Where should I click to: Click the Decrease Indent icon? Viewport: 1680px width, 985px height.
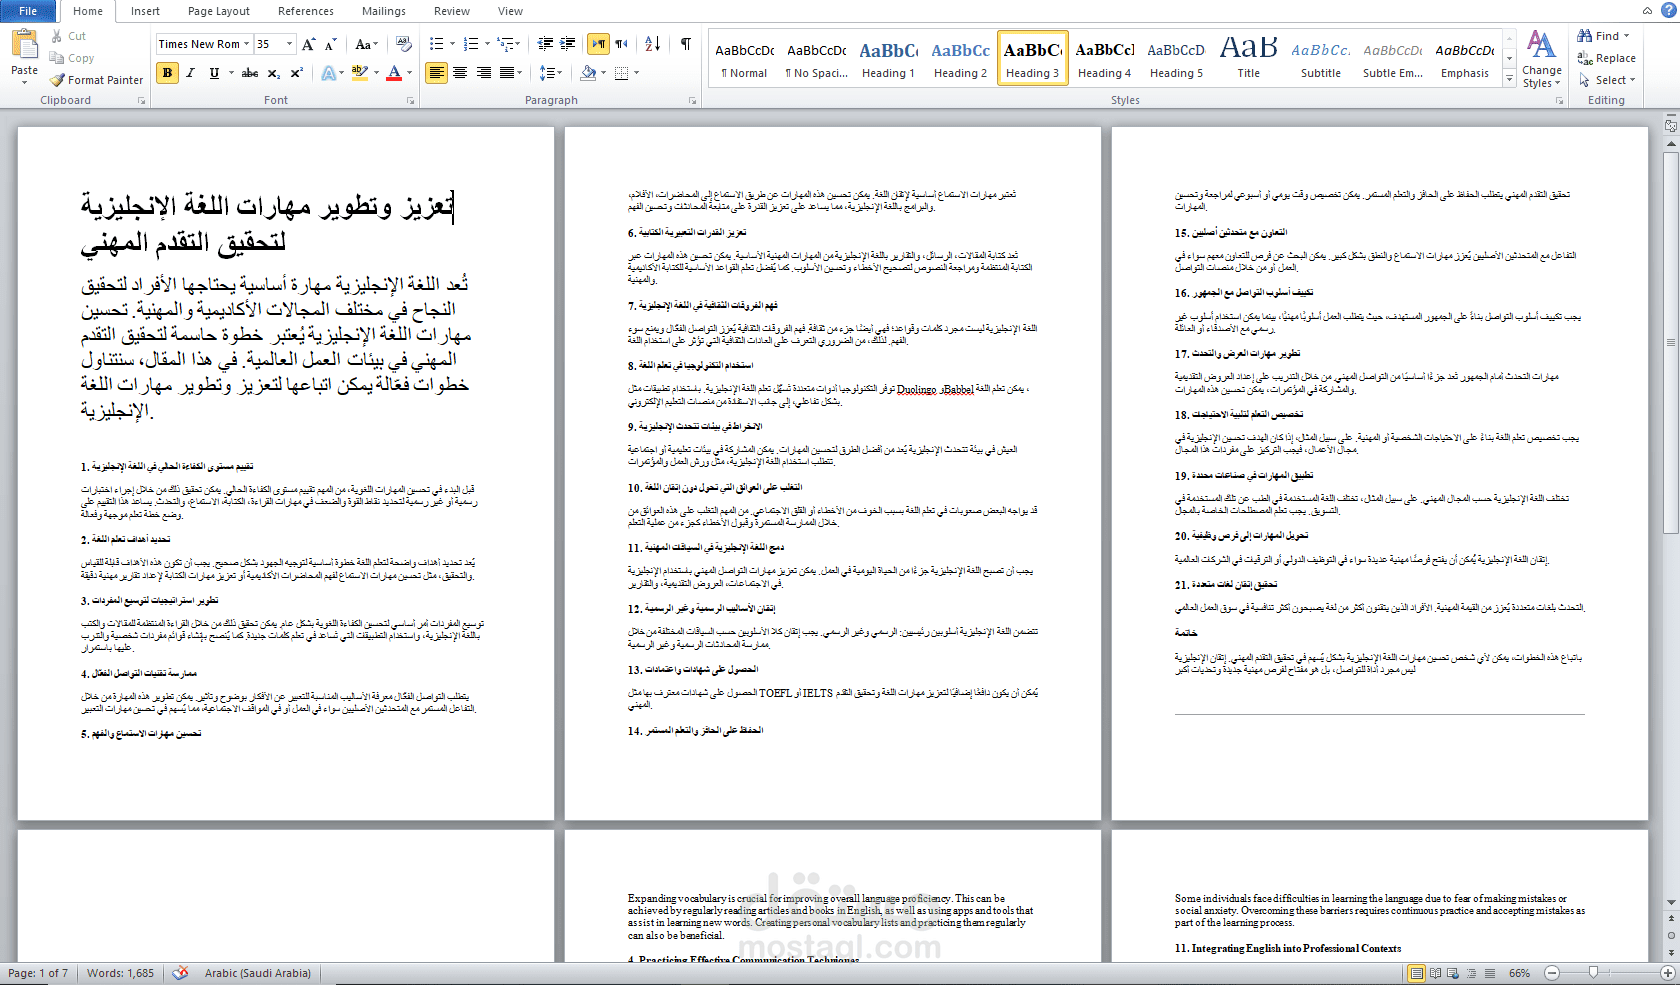pyautogui.click(x=545, y=44)
